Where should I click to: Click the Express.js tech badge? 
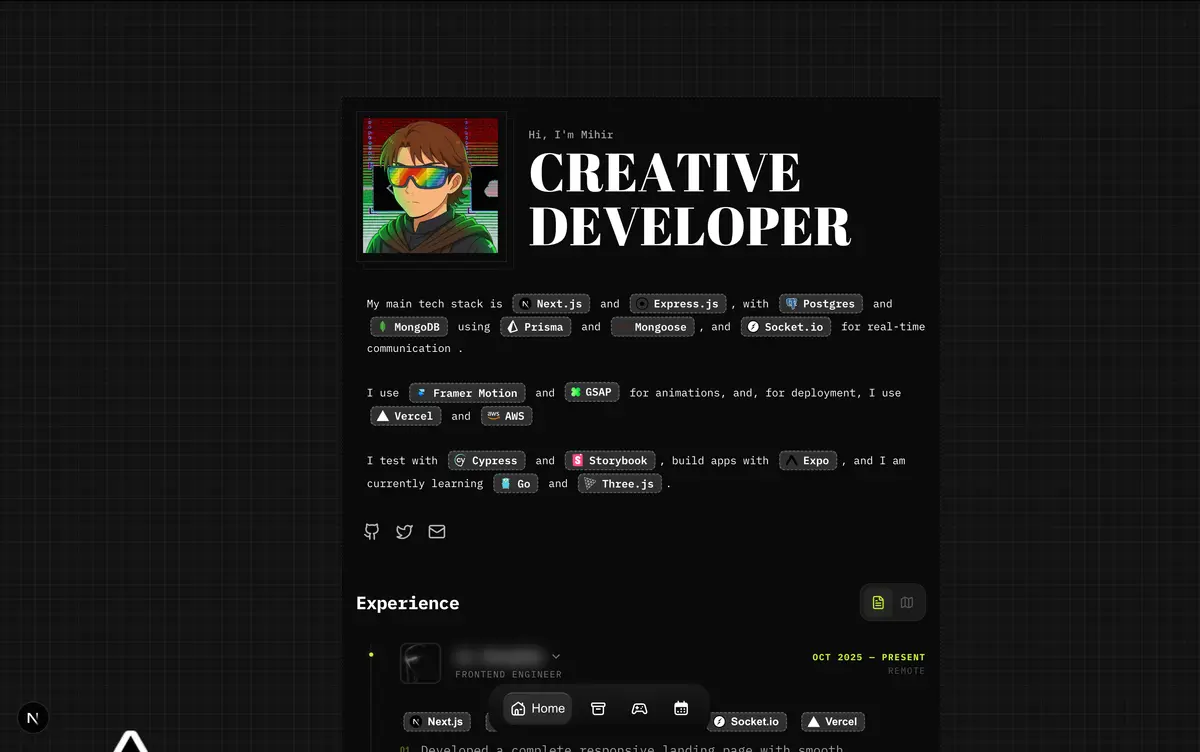tap(678, 304)
